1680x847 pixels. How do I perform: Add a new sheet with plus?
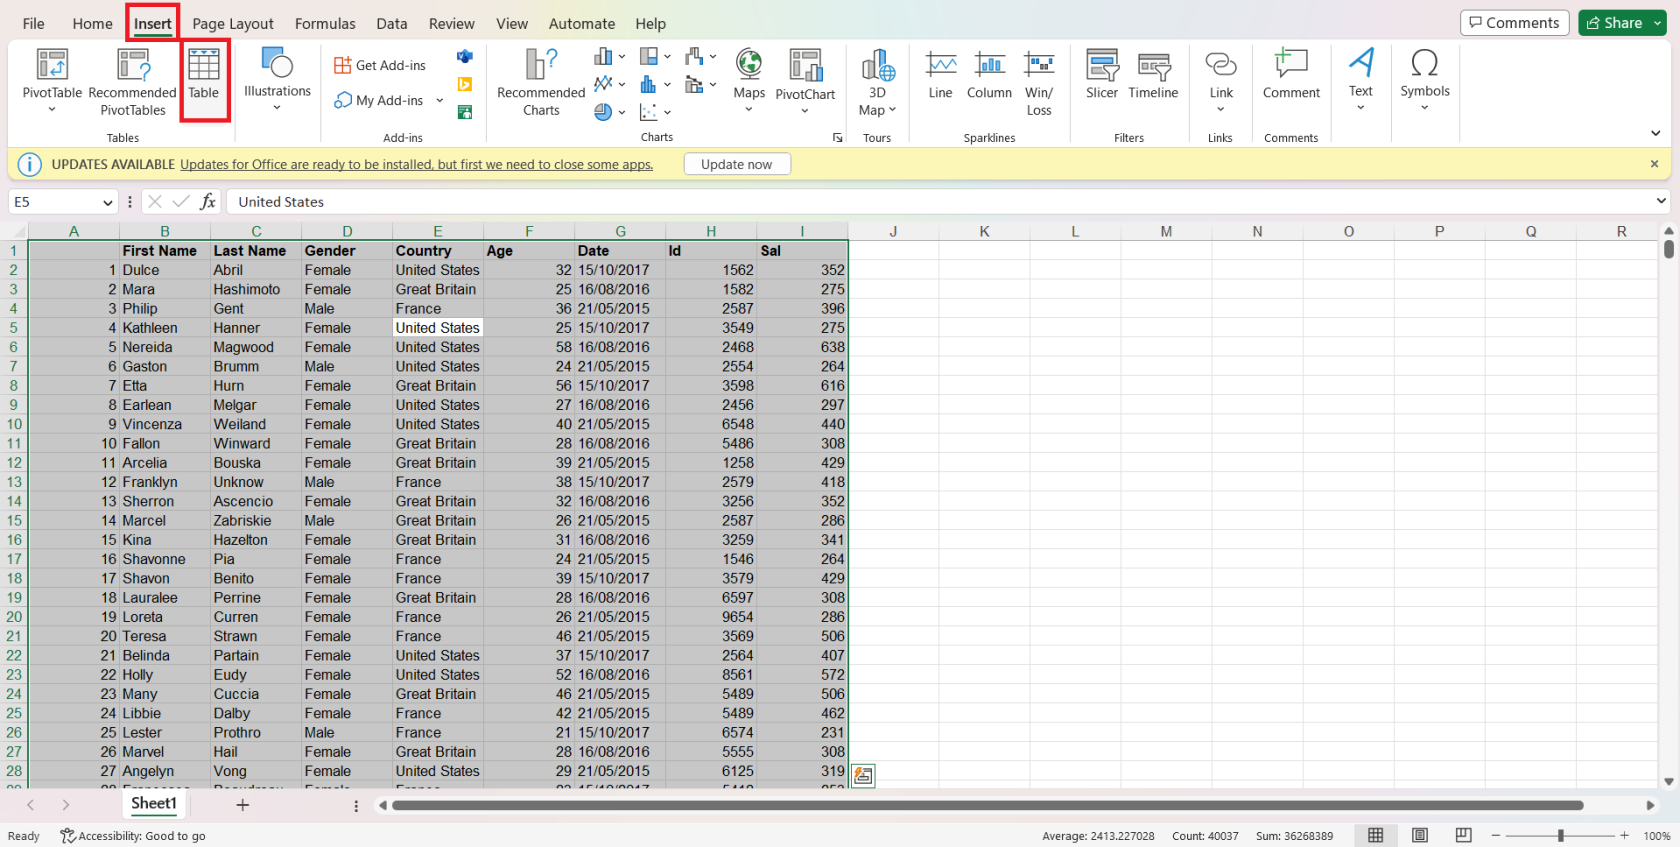[x=242, y=805]
